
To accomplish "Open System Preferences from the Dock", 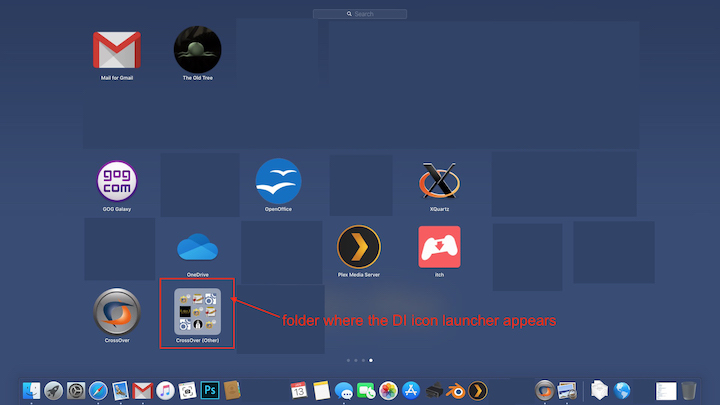I will 76,391.
